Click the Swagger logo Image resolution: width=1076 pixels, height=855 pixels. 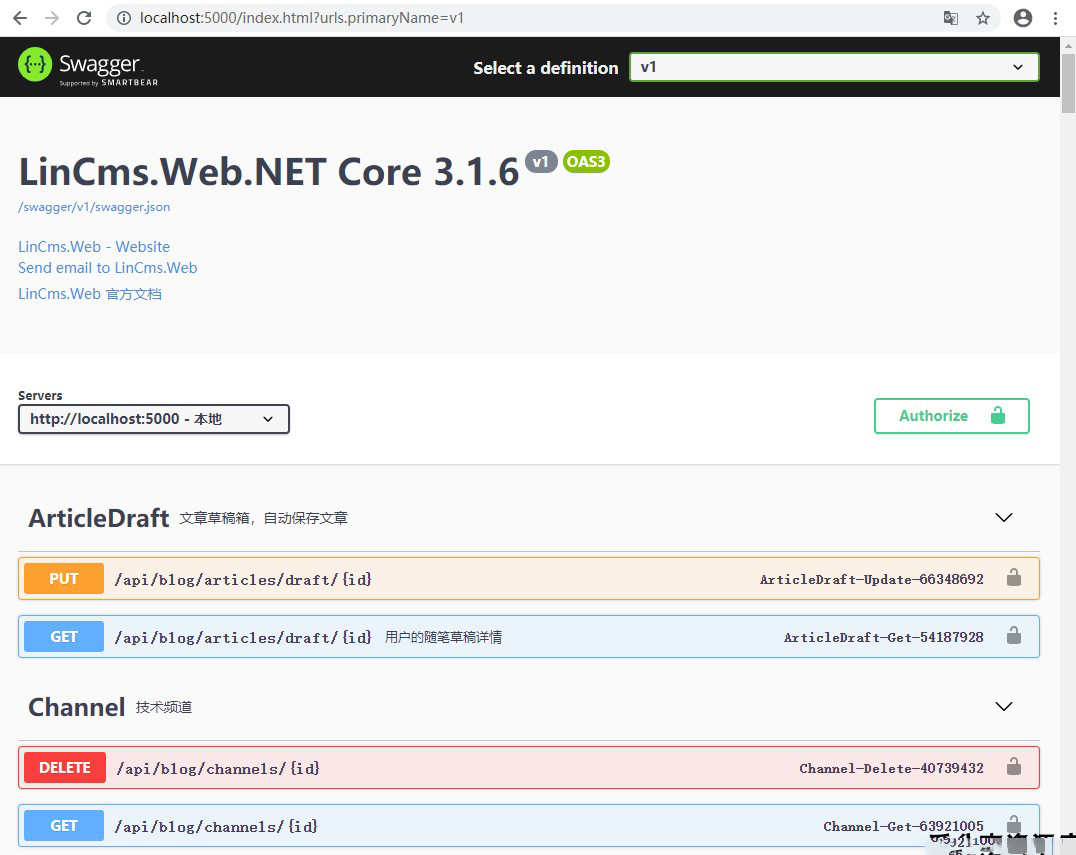tap(88, 67)
